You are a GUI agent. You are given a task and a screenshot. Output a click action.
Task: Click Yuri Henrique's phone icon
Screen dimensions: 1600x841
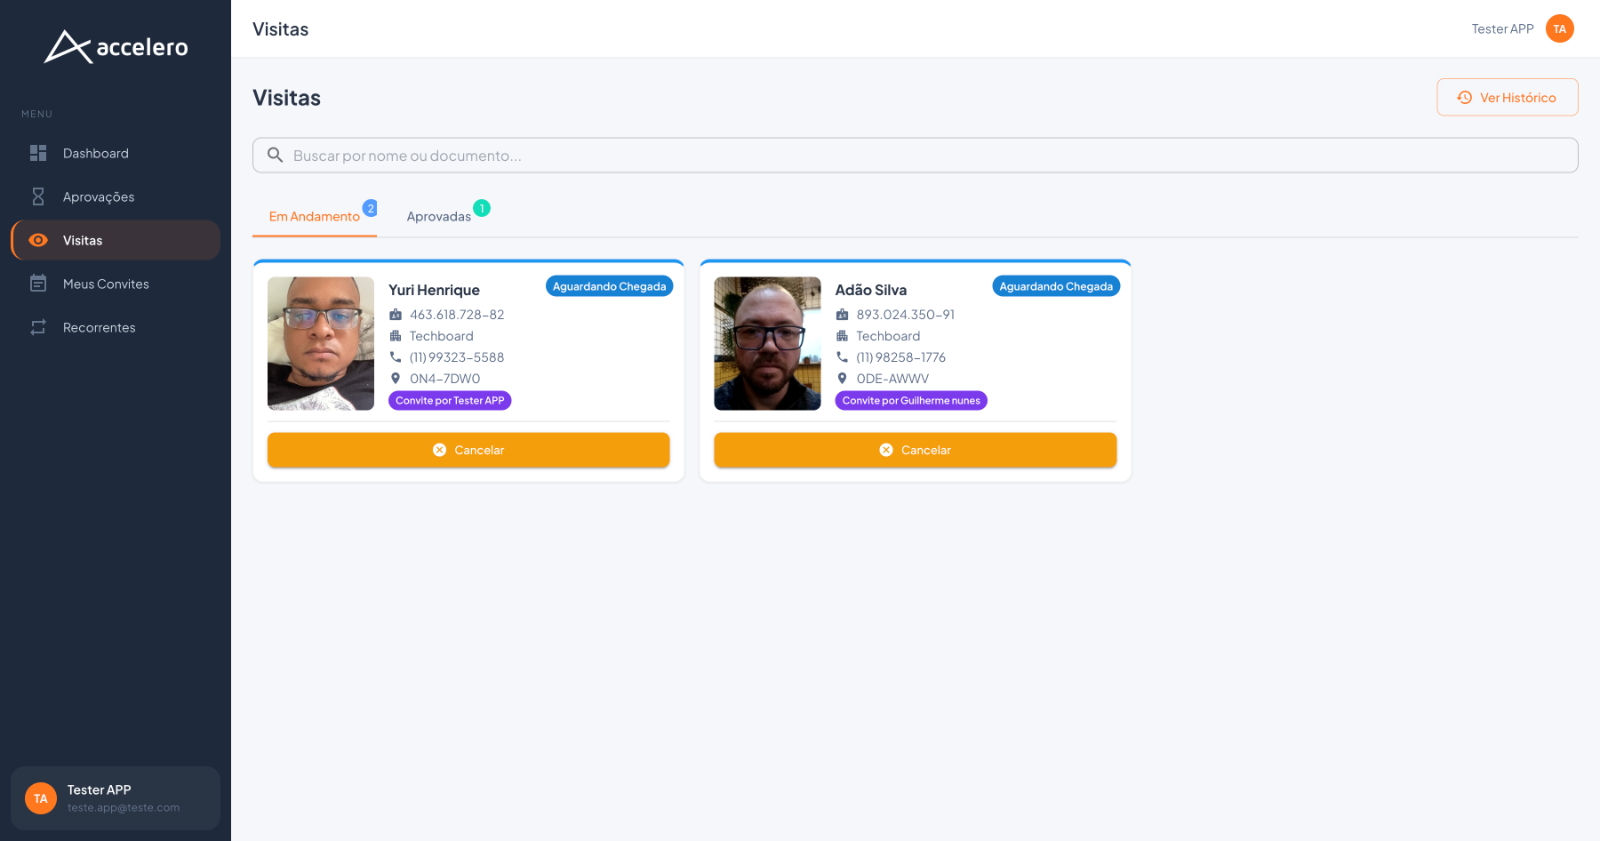(x=395, y=357)
